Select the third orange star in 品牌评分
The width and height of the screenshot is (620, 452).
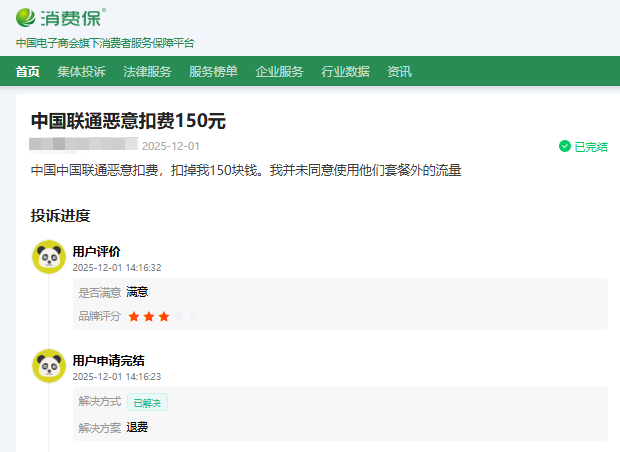pyautogui.click(x=164, y=316)
